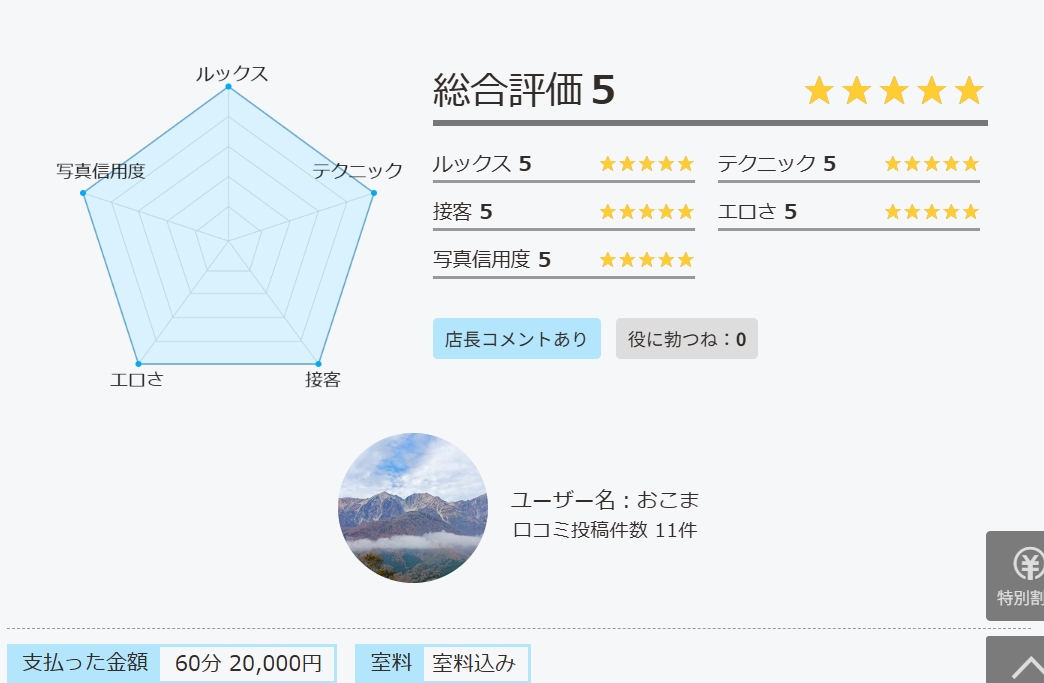Click the yen discount icon button

point(1018,575)
